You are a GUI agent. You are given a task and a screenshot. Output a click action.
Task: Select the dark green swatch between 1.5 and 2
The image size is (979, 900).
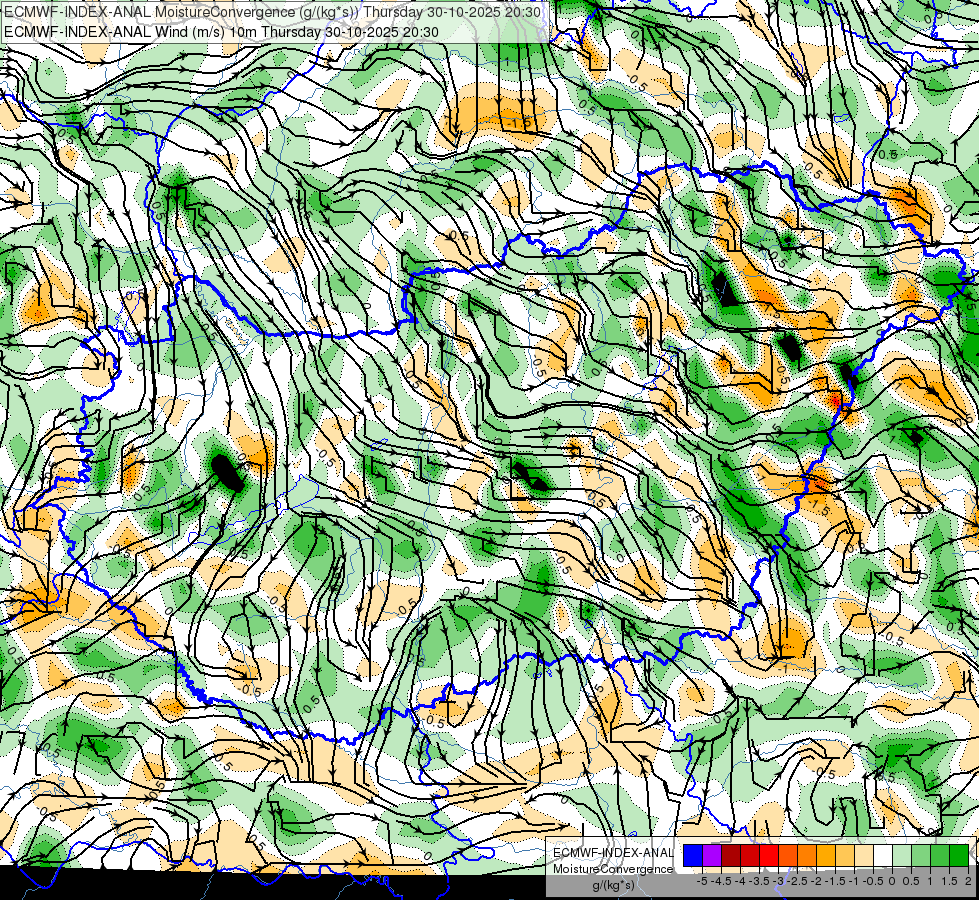959,856
